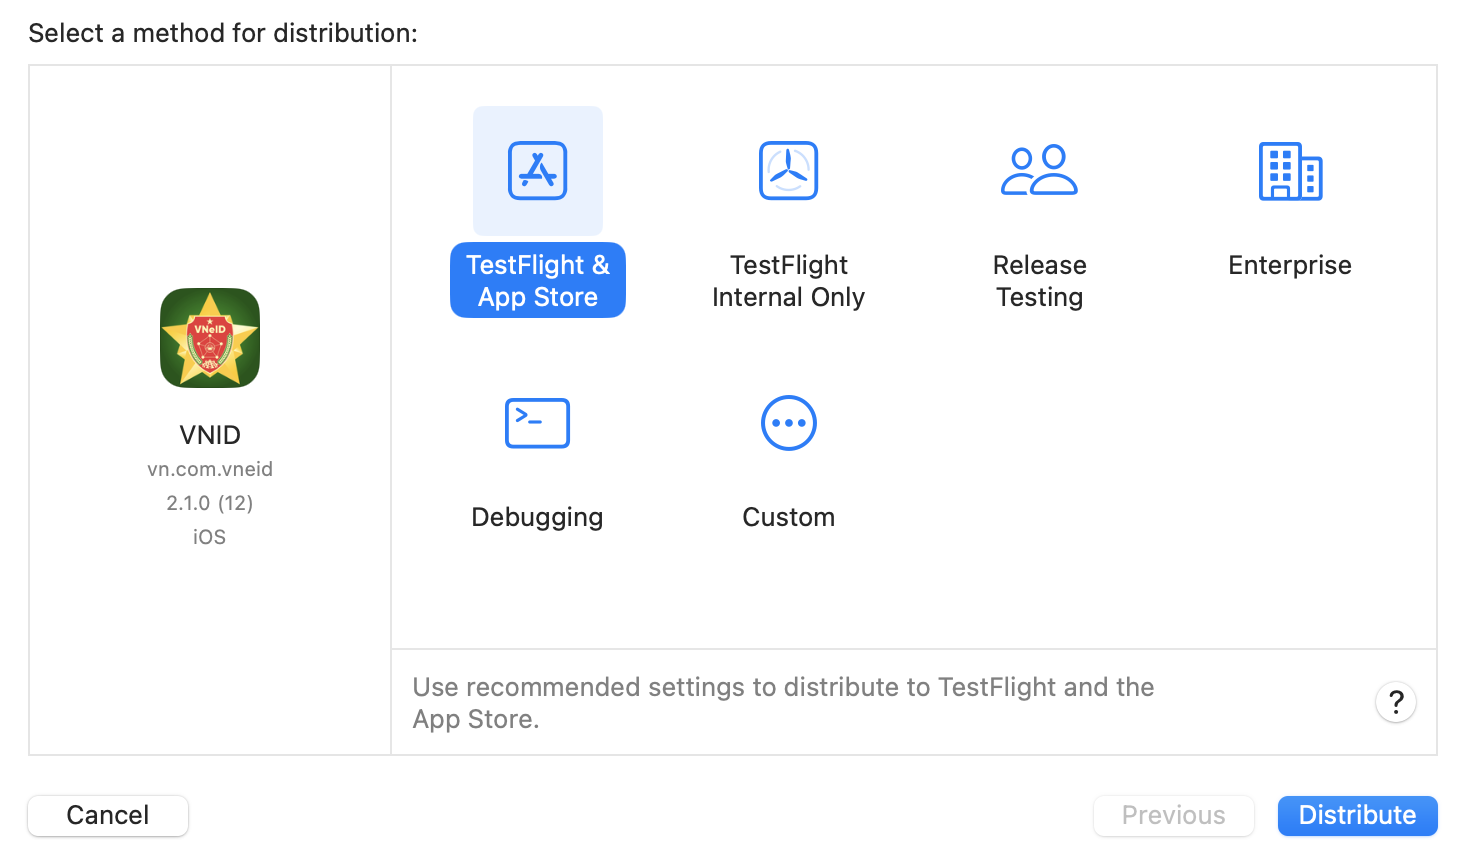The image size is (1468, 852).
Task: Click the Enterprise method label
Action: click(1290, 265)
